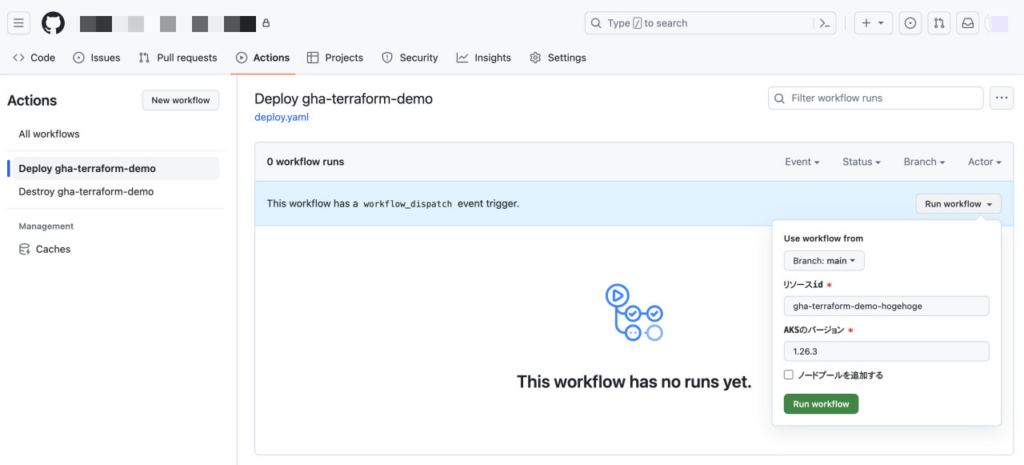Click the リソースid input field
The height and width of the screenshot is (465, 1024).
(x=886, y=306)
